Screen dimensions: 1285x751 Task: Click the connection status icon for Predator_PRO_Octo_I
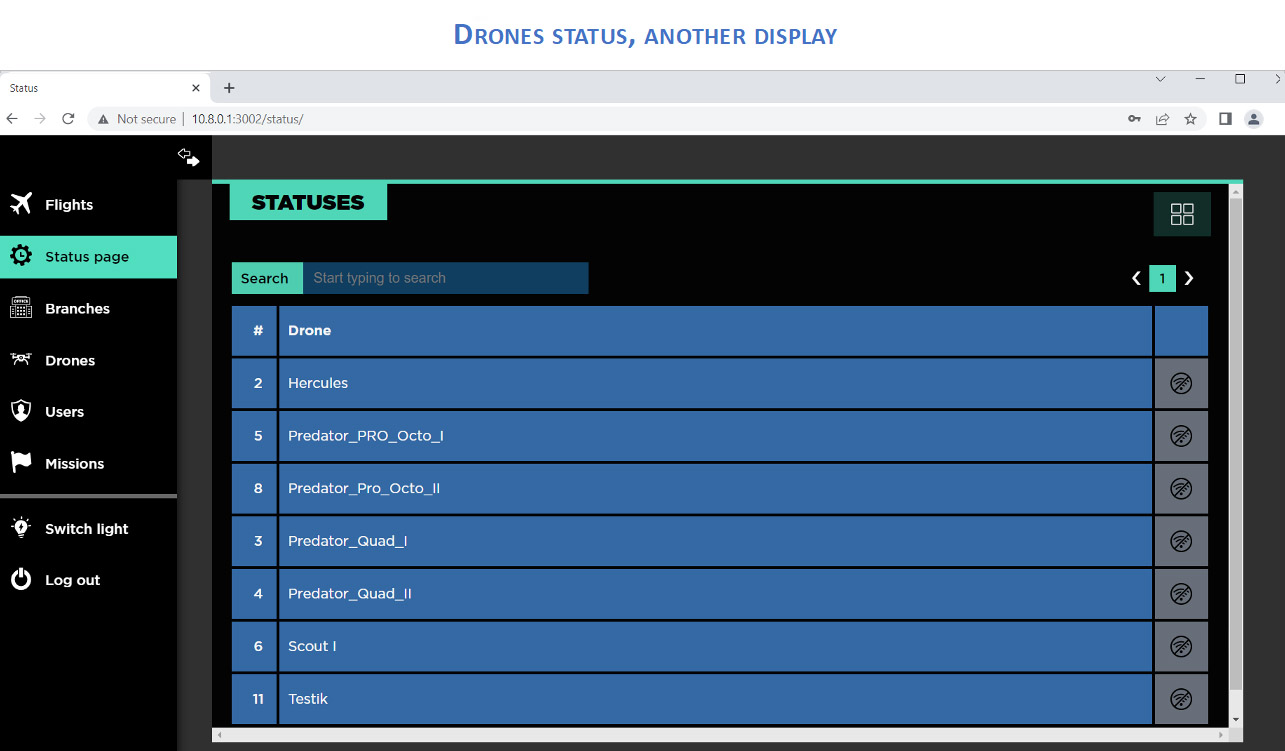(x=1181, y=436)
